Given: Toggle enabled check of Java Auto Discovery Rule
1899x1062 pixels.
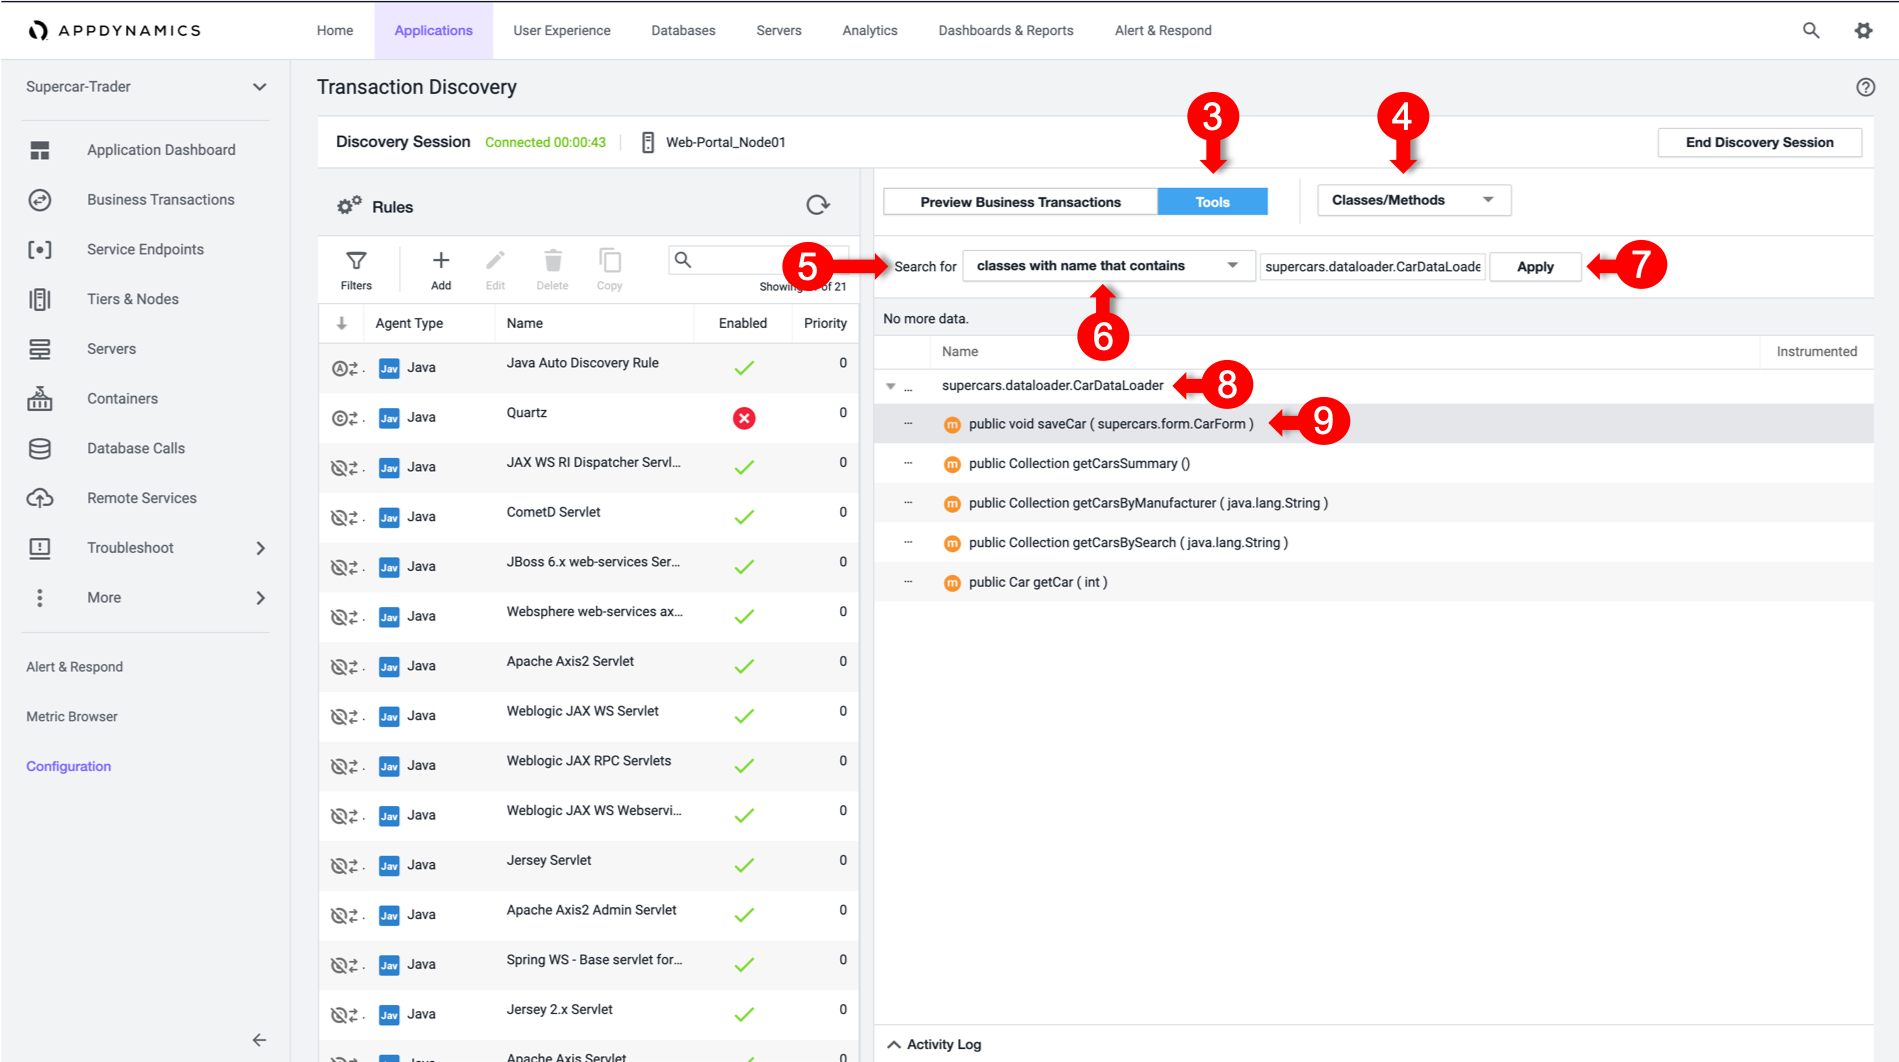Looking at the screenshot, I should pos(744,368).
